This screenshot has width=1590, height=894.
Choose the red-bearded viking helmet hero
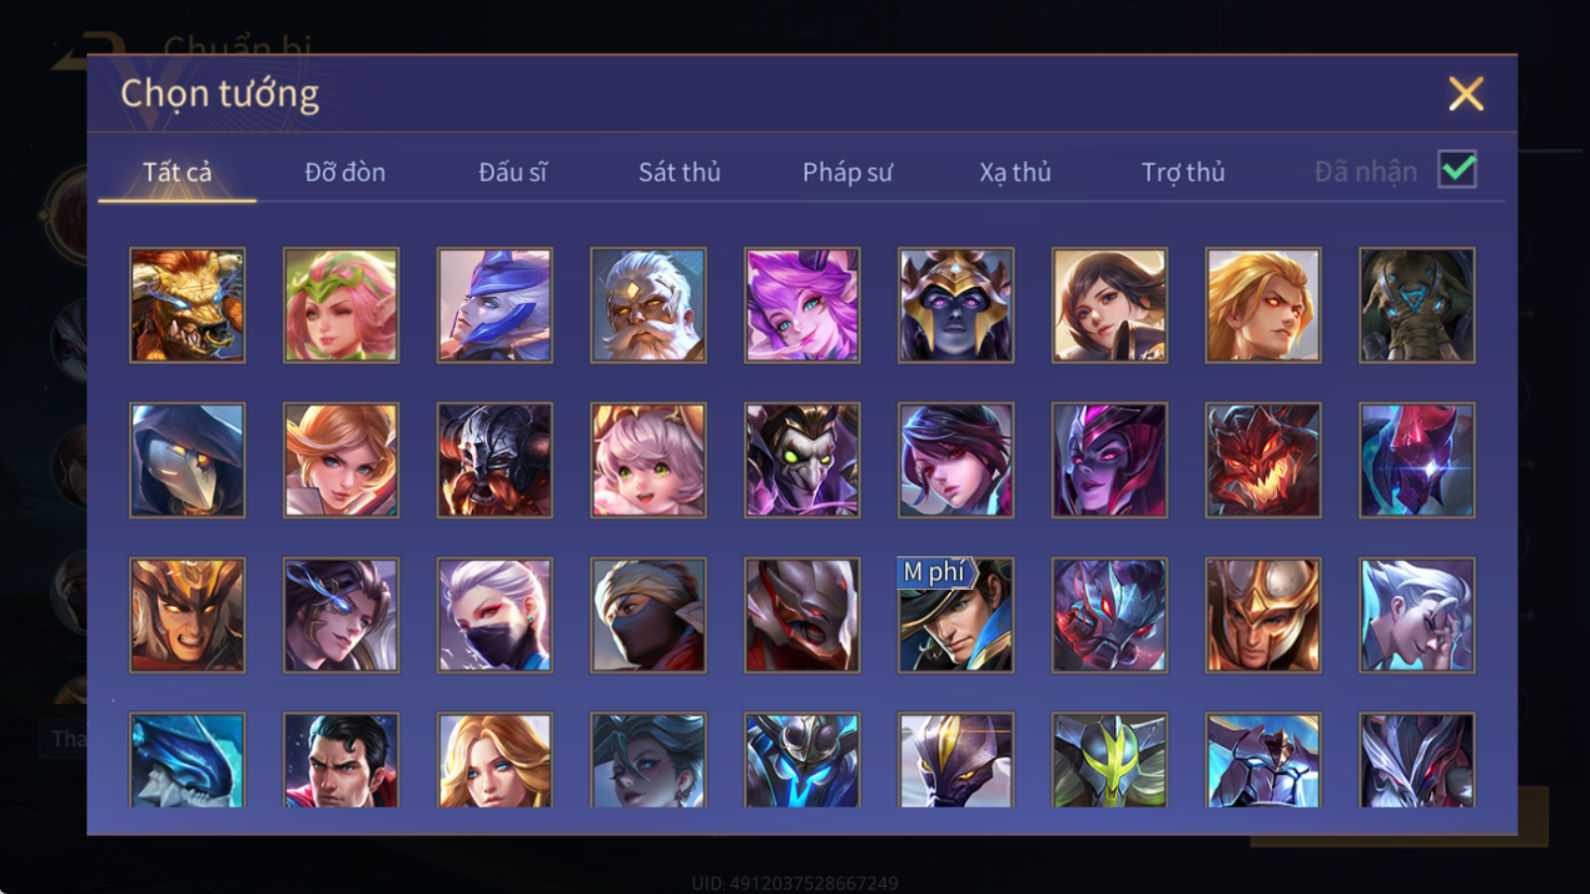pyautogui.click(x=494, y=460)
